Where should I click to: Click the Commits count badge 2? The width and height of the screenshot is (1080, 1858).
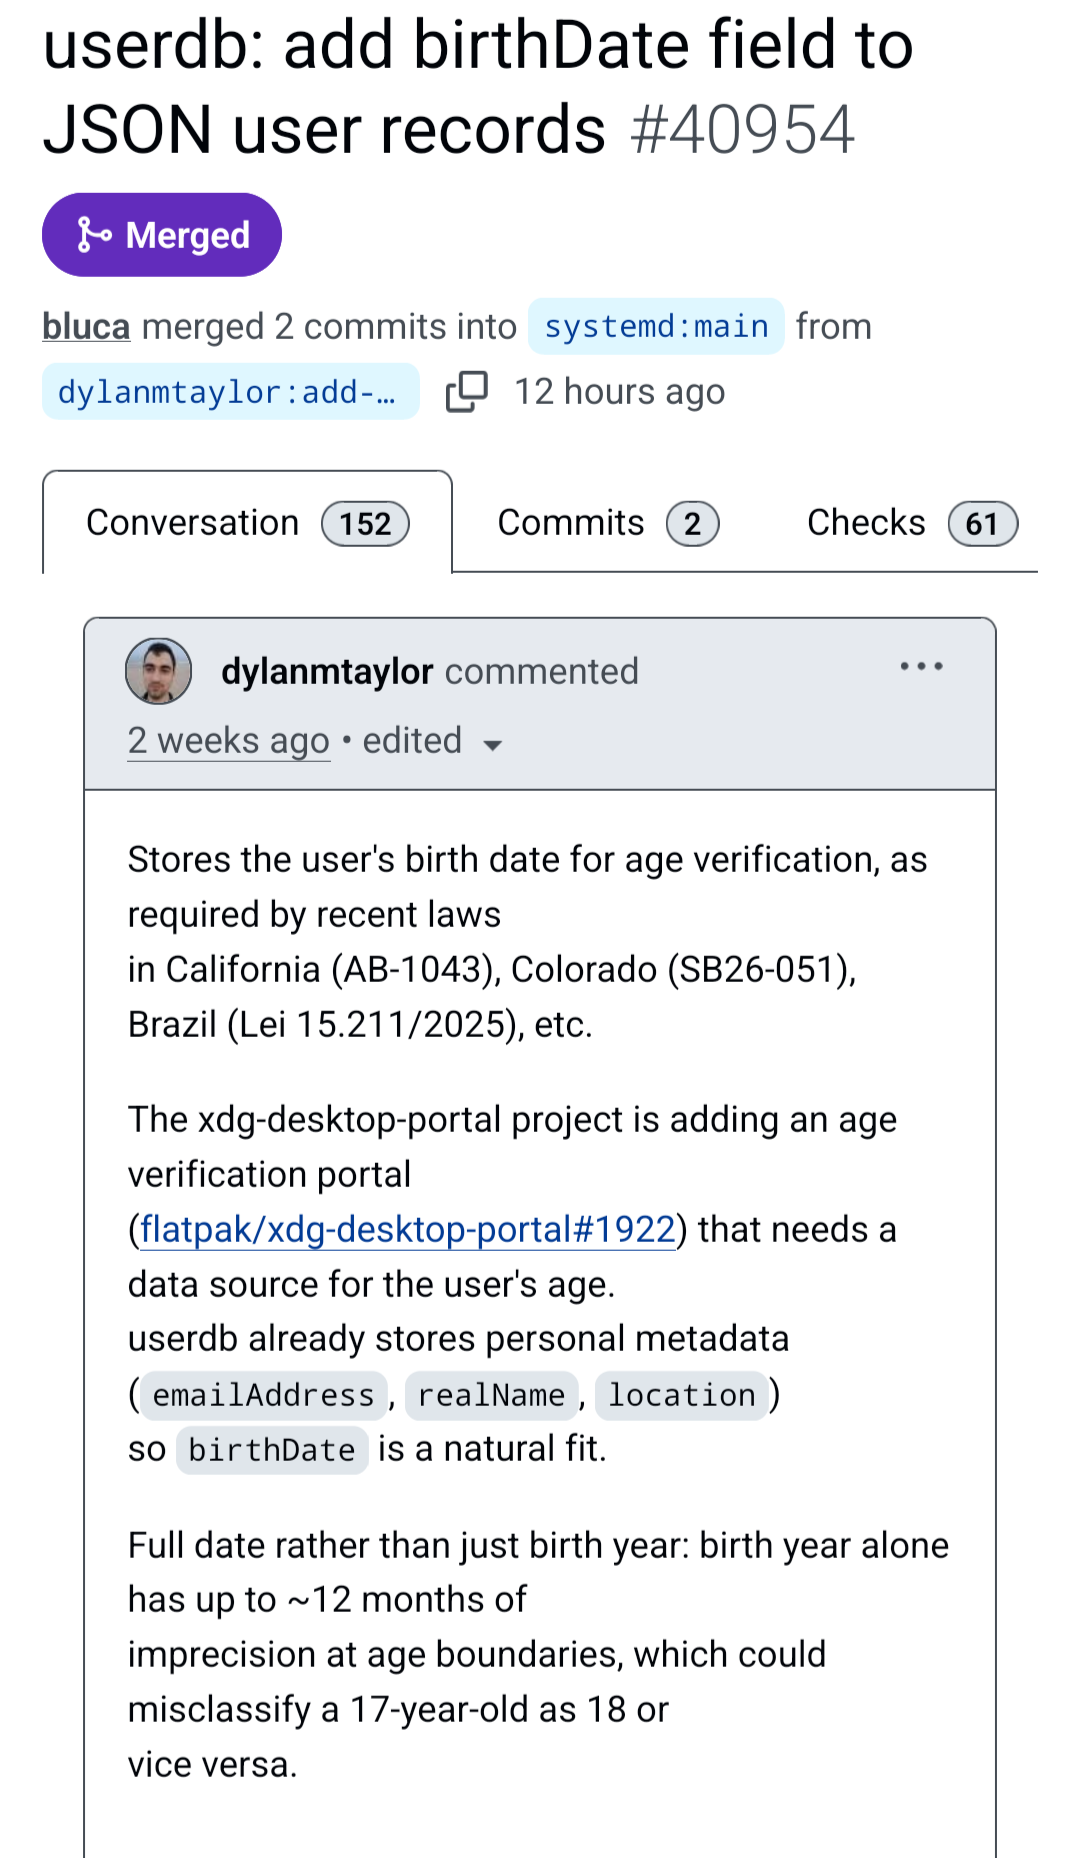point(692,524)
